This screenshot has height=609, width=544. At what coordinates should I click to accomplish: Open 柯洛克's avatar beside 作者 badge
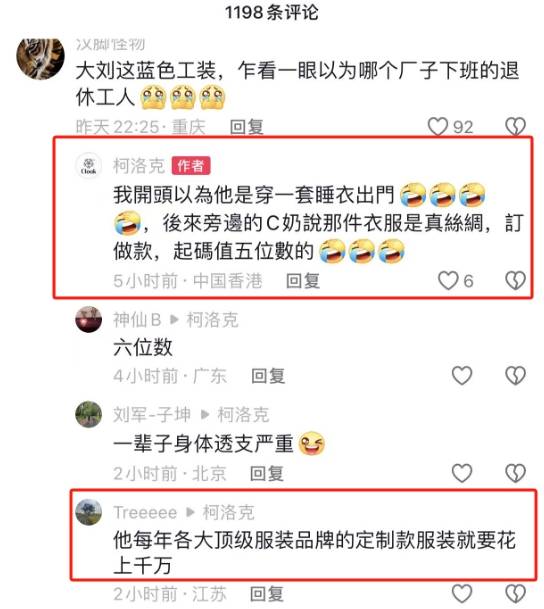[x=89, y=166]
